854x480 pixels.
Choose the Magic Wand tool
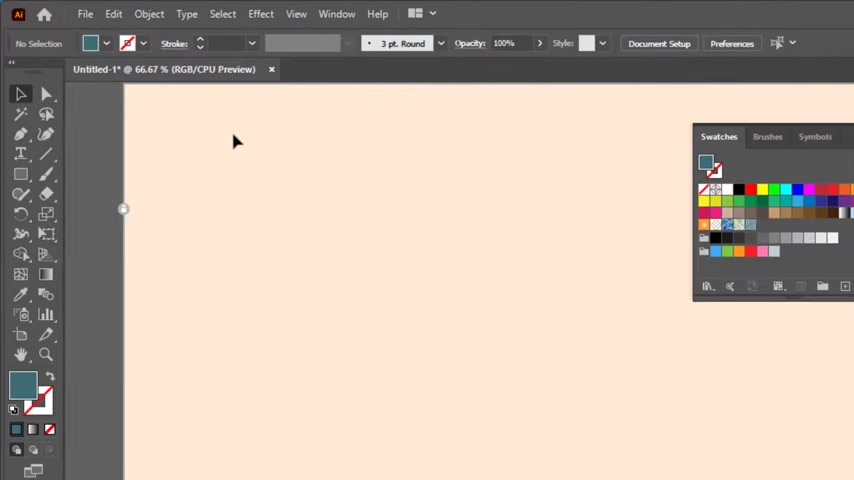21,114
